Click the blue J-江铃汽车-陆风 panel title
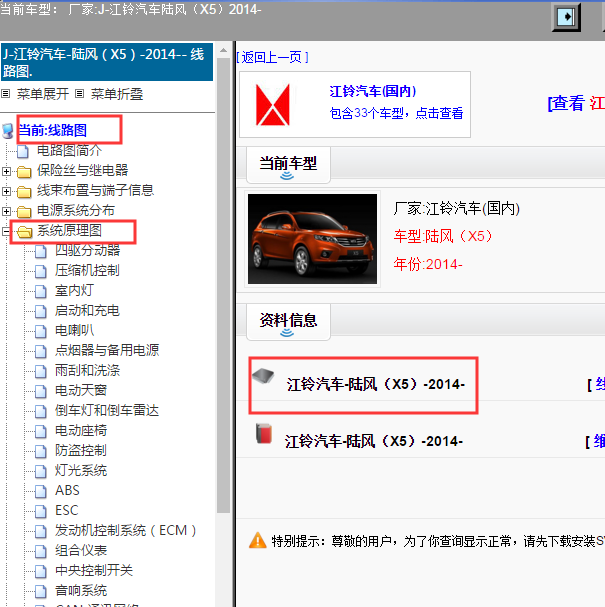This screenshot has height=607, width=605. (107, 62)
